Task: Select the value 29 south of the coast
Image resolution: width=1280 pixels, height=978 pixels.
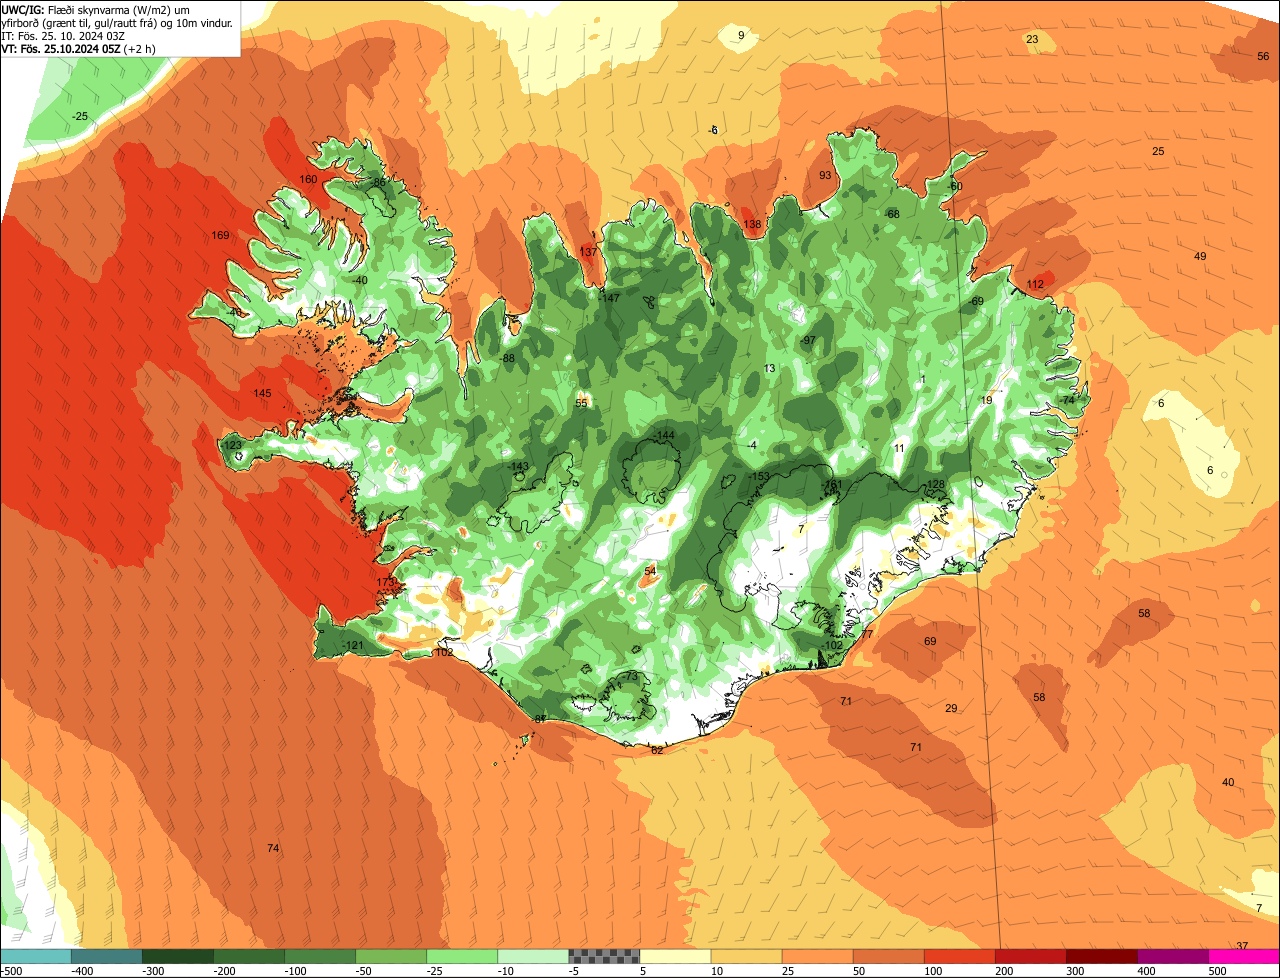Action: pos(951,708)
